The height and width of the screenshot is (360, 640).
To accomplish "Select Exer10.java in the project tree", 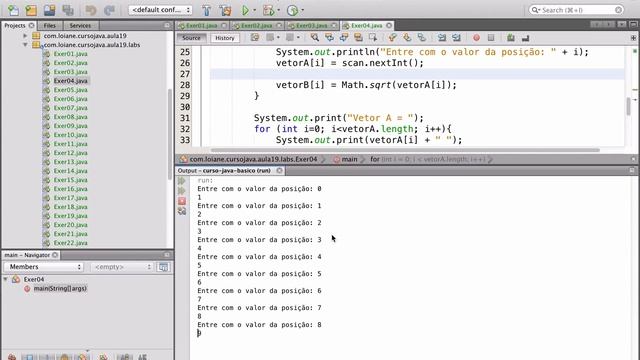I will [x=70, y=135].
